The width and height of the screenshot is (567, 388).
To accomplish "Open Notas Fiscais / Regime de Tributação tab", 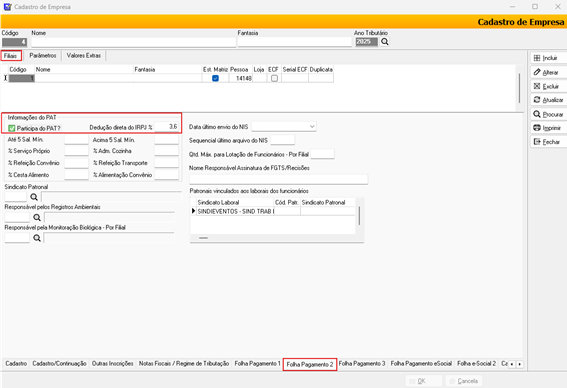I will (184, 363).
